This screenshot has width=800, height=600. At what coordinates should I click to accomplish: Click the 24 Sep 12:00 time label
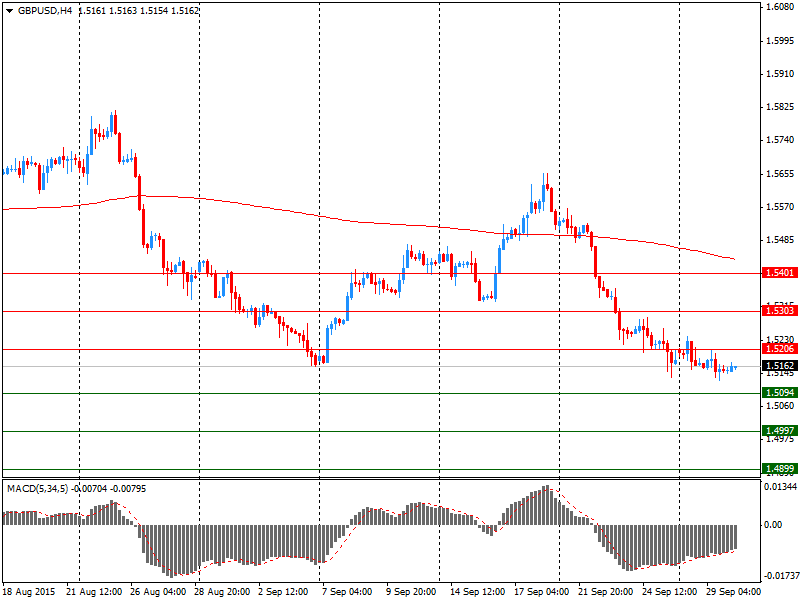coord(669,592)
